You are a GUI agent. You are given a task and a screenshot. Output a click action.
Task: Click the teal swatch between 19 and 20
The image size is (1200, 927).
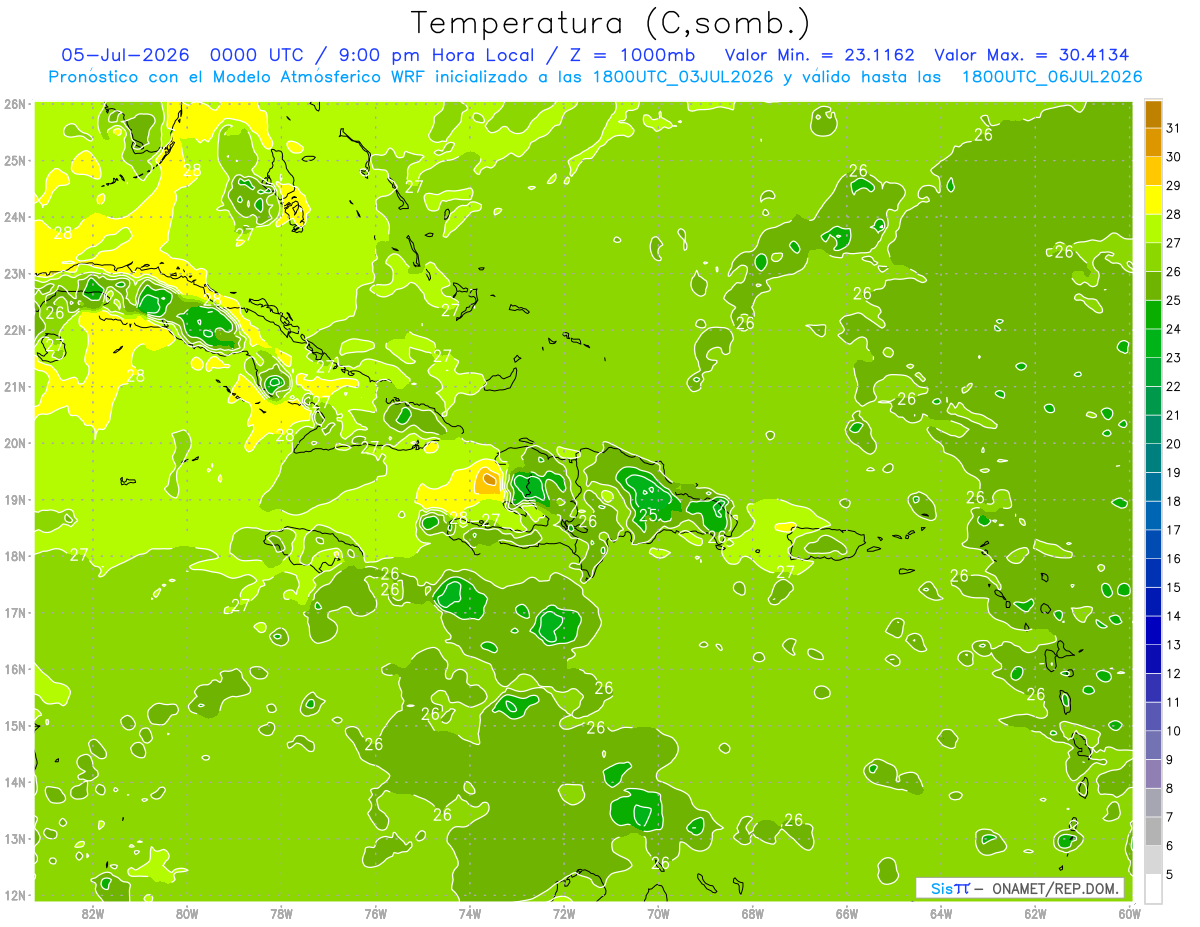pyautogui.click(x=1153, y=459)
